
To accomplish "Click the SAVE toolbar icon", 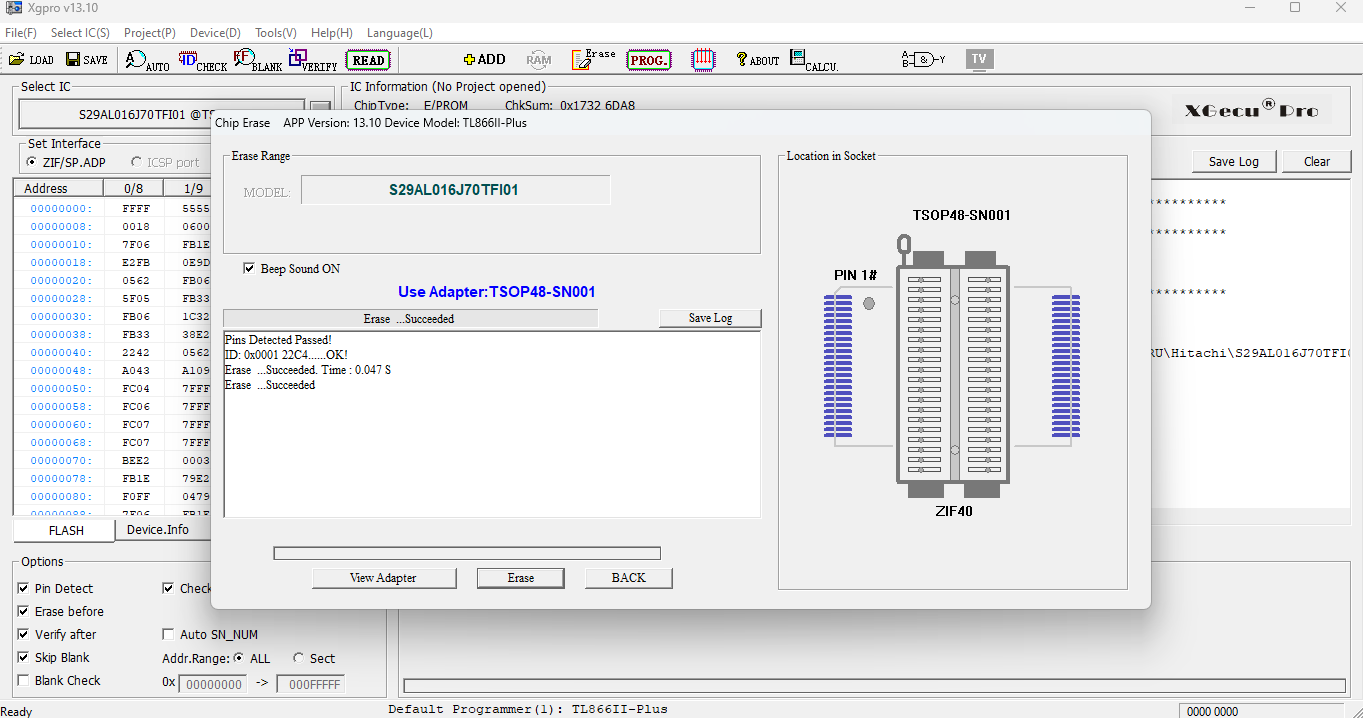I will [87, 60].
